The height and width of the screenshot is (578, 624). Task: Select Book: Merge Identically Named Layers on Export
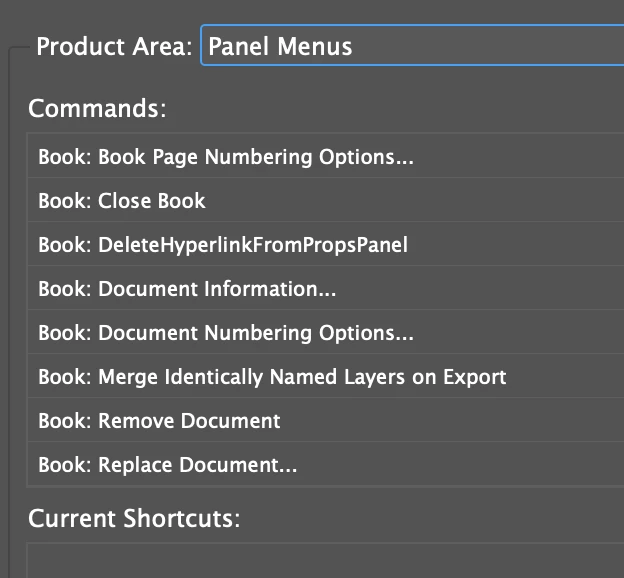tap(326, 376)
